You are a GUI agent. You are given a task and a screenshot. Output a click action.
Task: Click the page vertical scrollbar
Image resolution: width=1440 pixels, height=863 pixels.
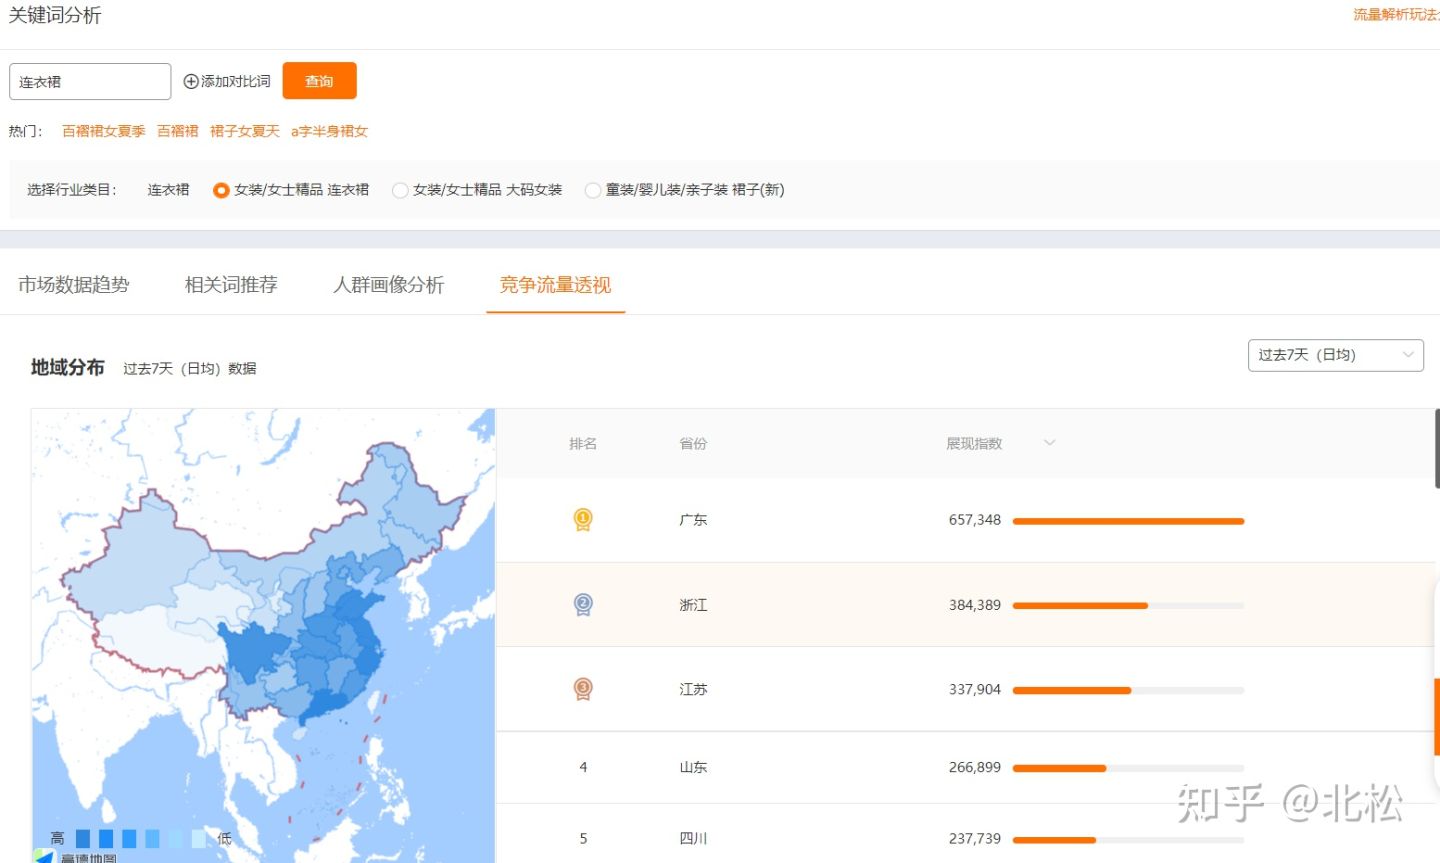click(1437, 448)
